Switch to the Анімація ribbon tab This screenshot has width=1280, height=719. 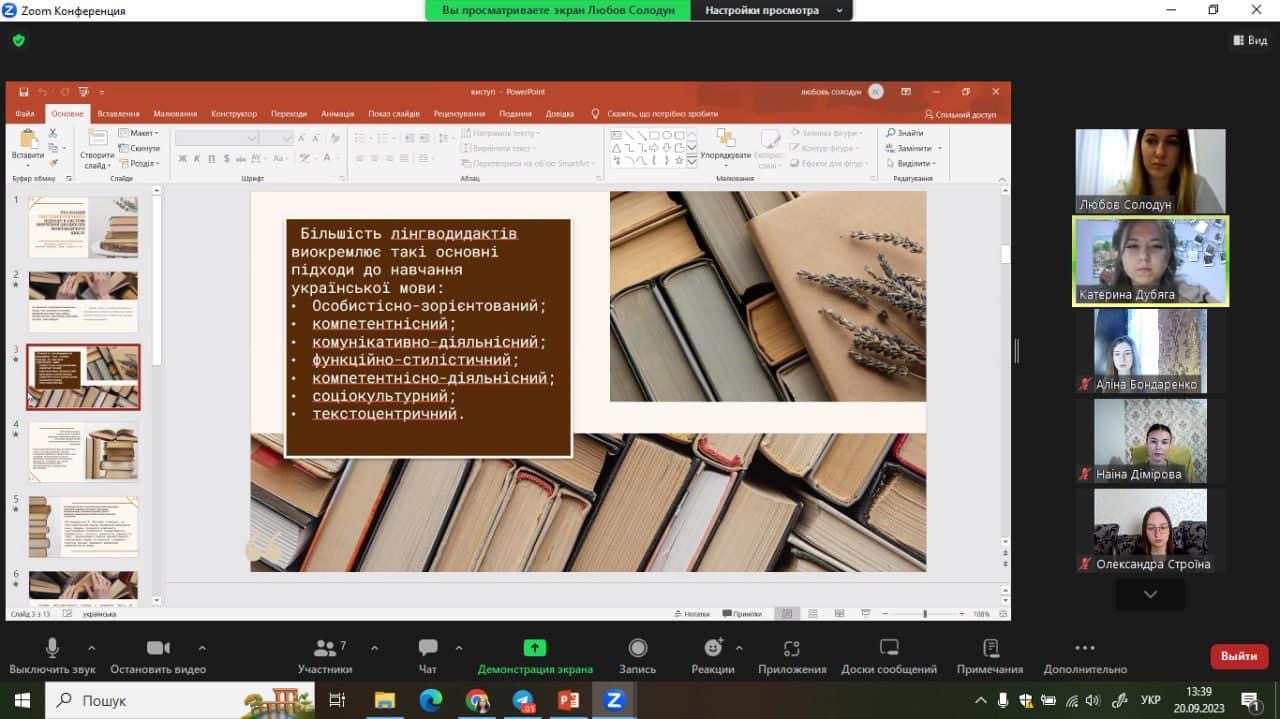pos(338,114)
